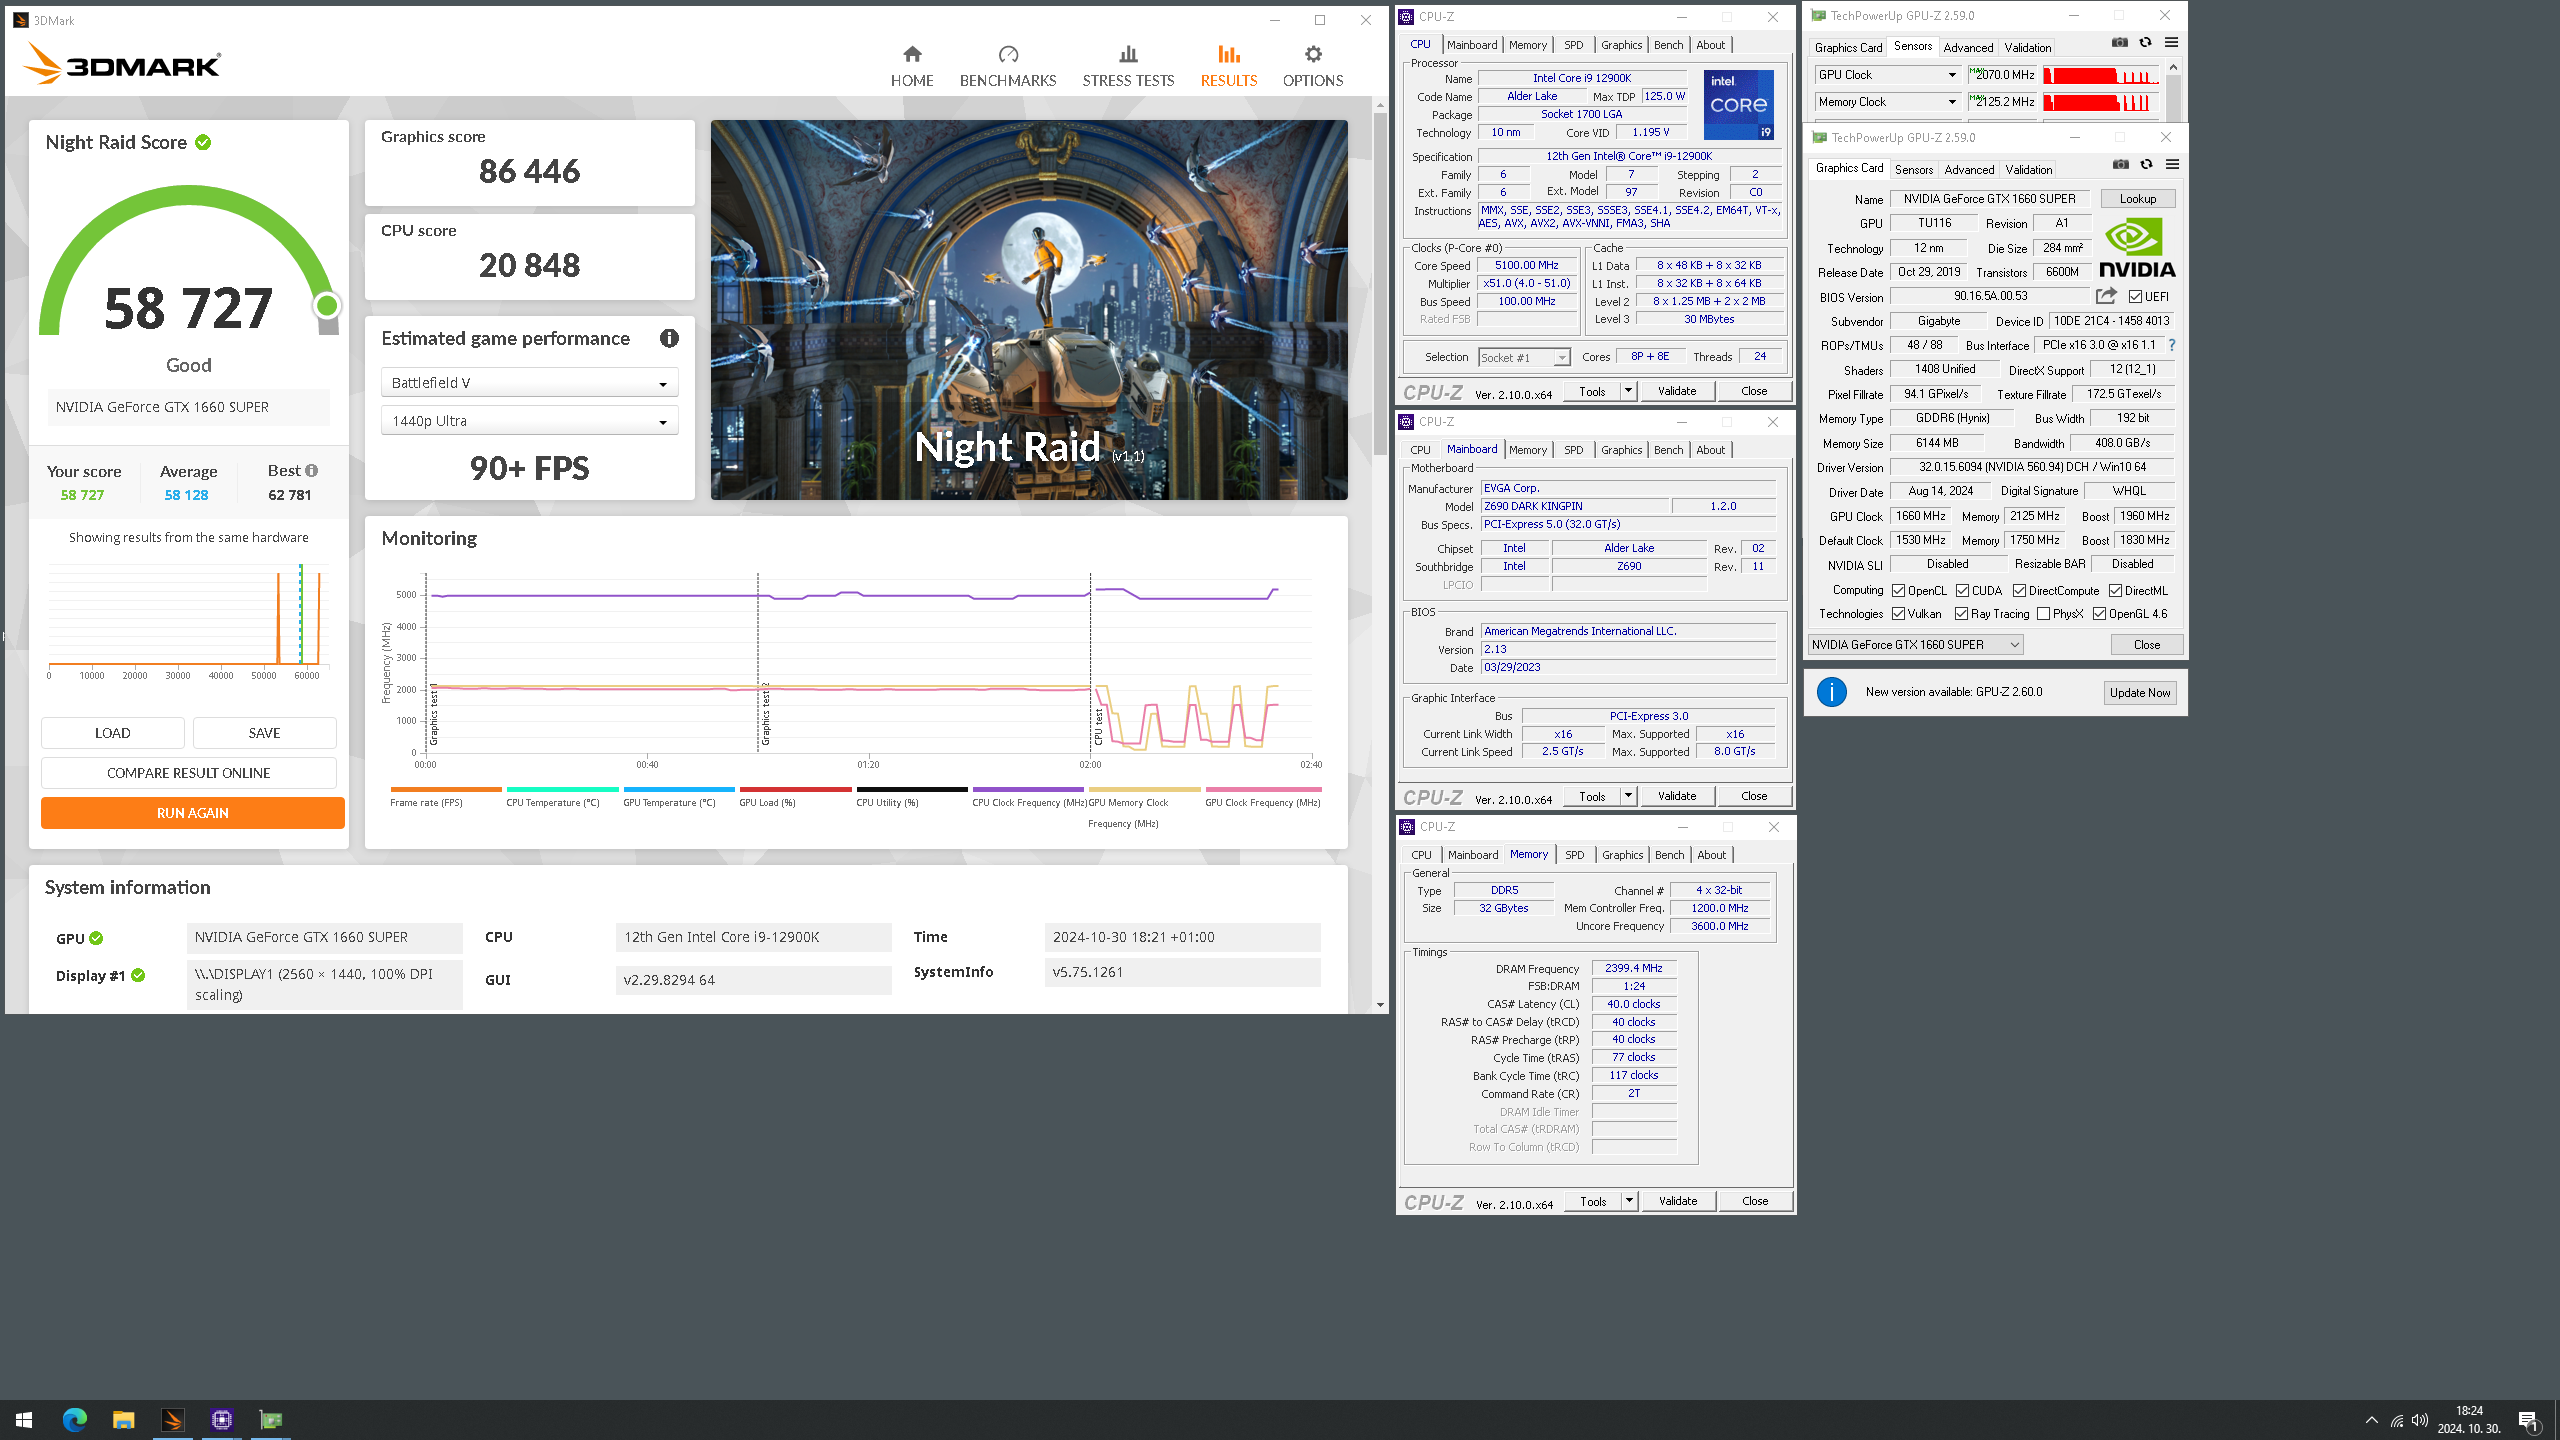Viewport: 2560px width, 1440px height.
Task: Switch to the Bench tab in top CPU-Z window
Action: (1668, 45)
